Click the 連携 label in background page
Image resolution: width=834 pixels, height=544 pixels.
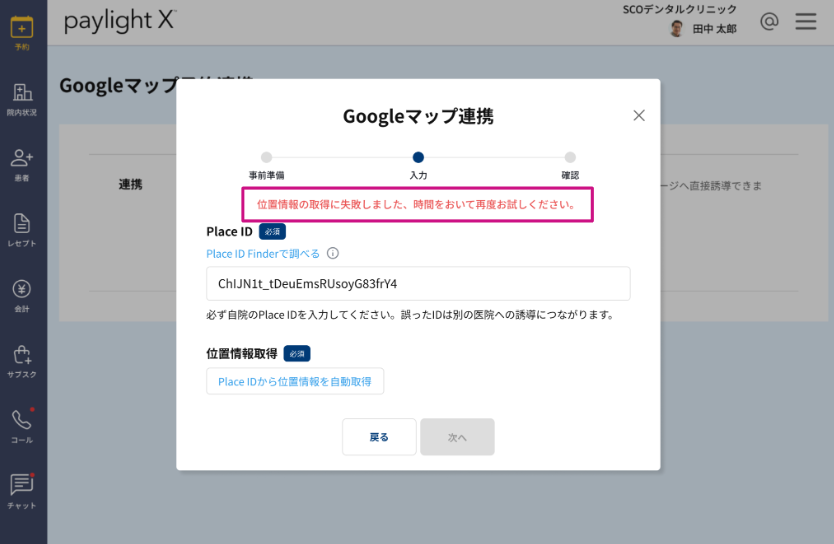(130, 185)
